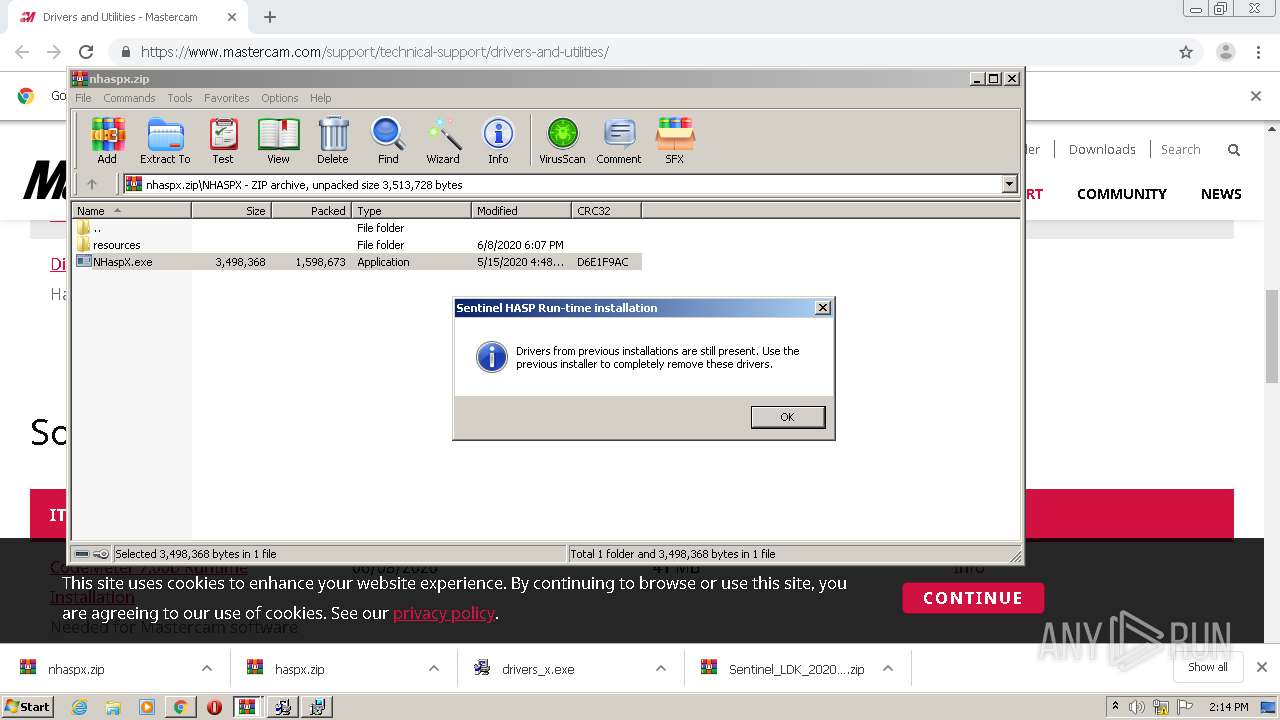Image resolution: width=1280 pixels, height=720 pixels.
Task: Sort file list by CRC32 column
Action: (x=606, y=211)
